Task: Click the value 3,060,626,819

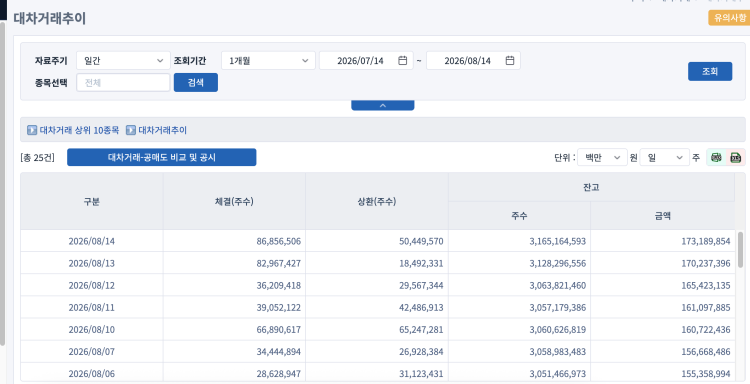Action: 558,329
